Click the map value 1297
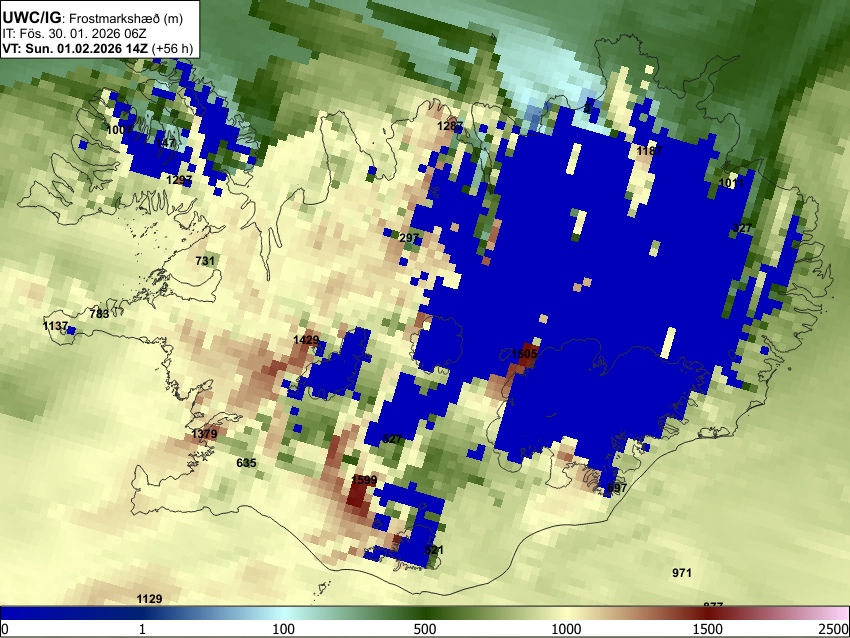 [179, 180]
